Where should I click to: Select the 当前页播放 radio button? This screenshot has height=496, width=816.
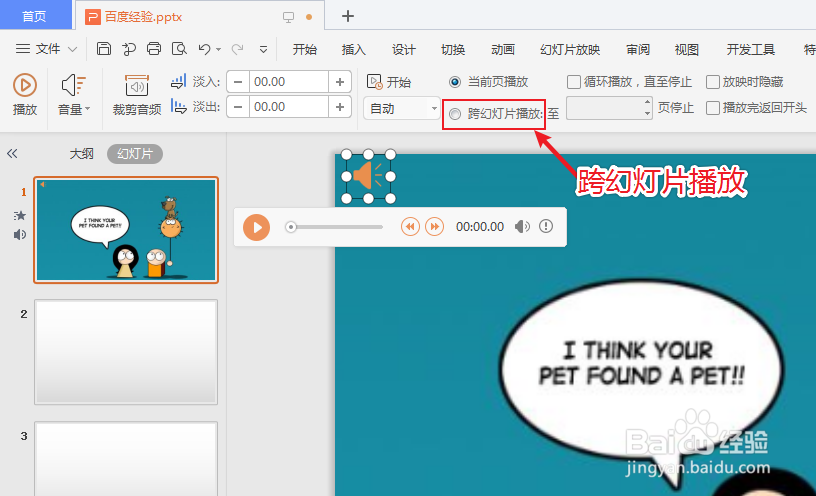click(455, 82)
